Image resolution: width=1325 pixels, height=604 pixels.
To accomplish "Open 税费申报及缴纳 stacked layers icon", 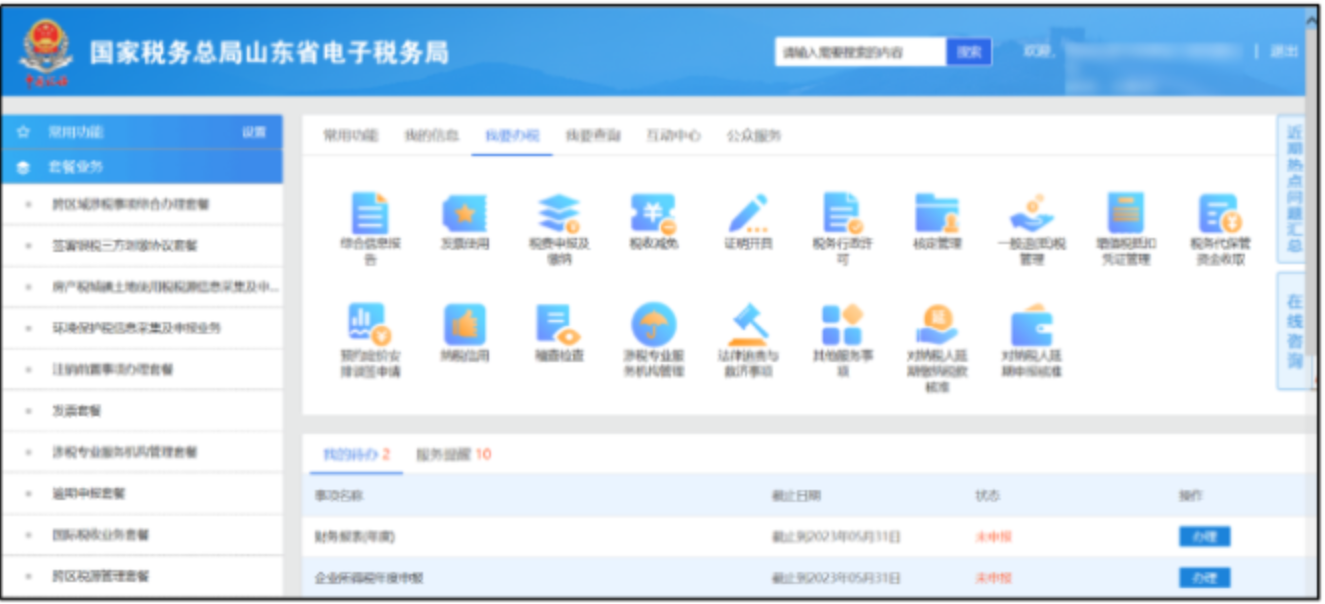I will 559,214.
